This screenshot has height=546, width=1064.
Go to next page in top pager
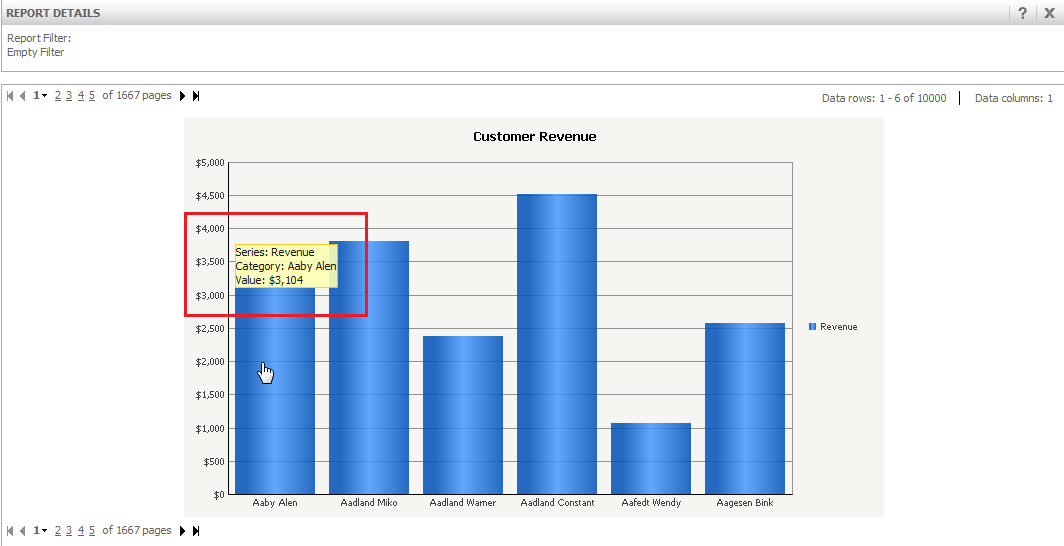point(183,96)
